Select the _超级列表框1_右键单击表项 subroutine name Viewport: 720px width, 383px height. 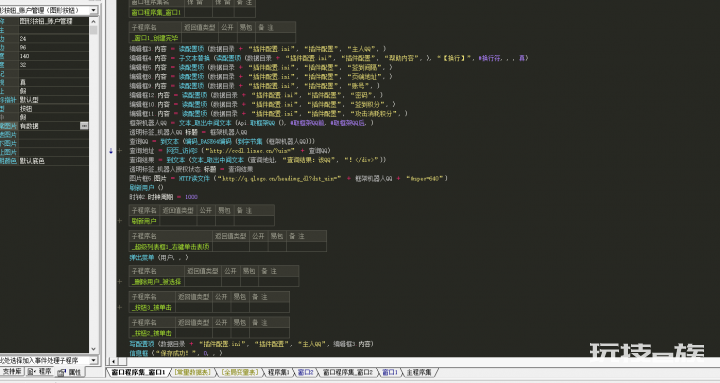pyautogui.click(x=170, y=247)
